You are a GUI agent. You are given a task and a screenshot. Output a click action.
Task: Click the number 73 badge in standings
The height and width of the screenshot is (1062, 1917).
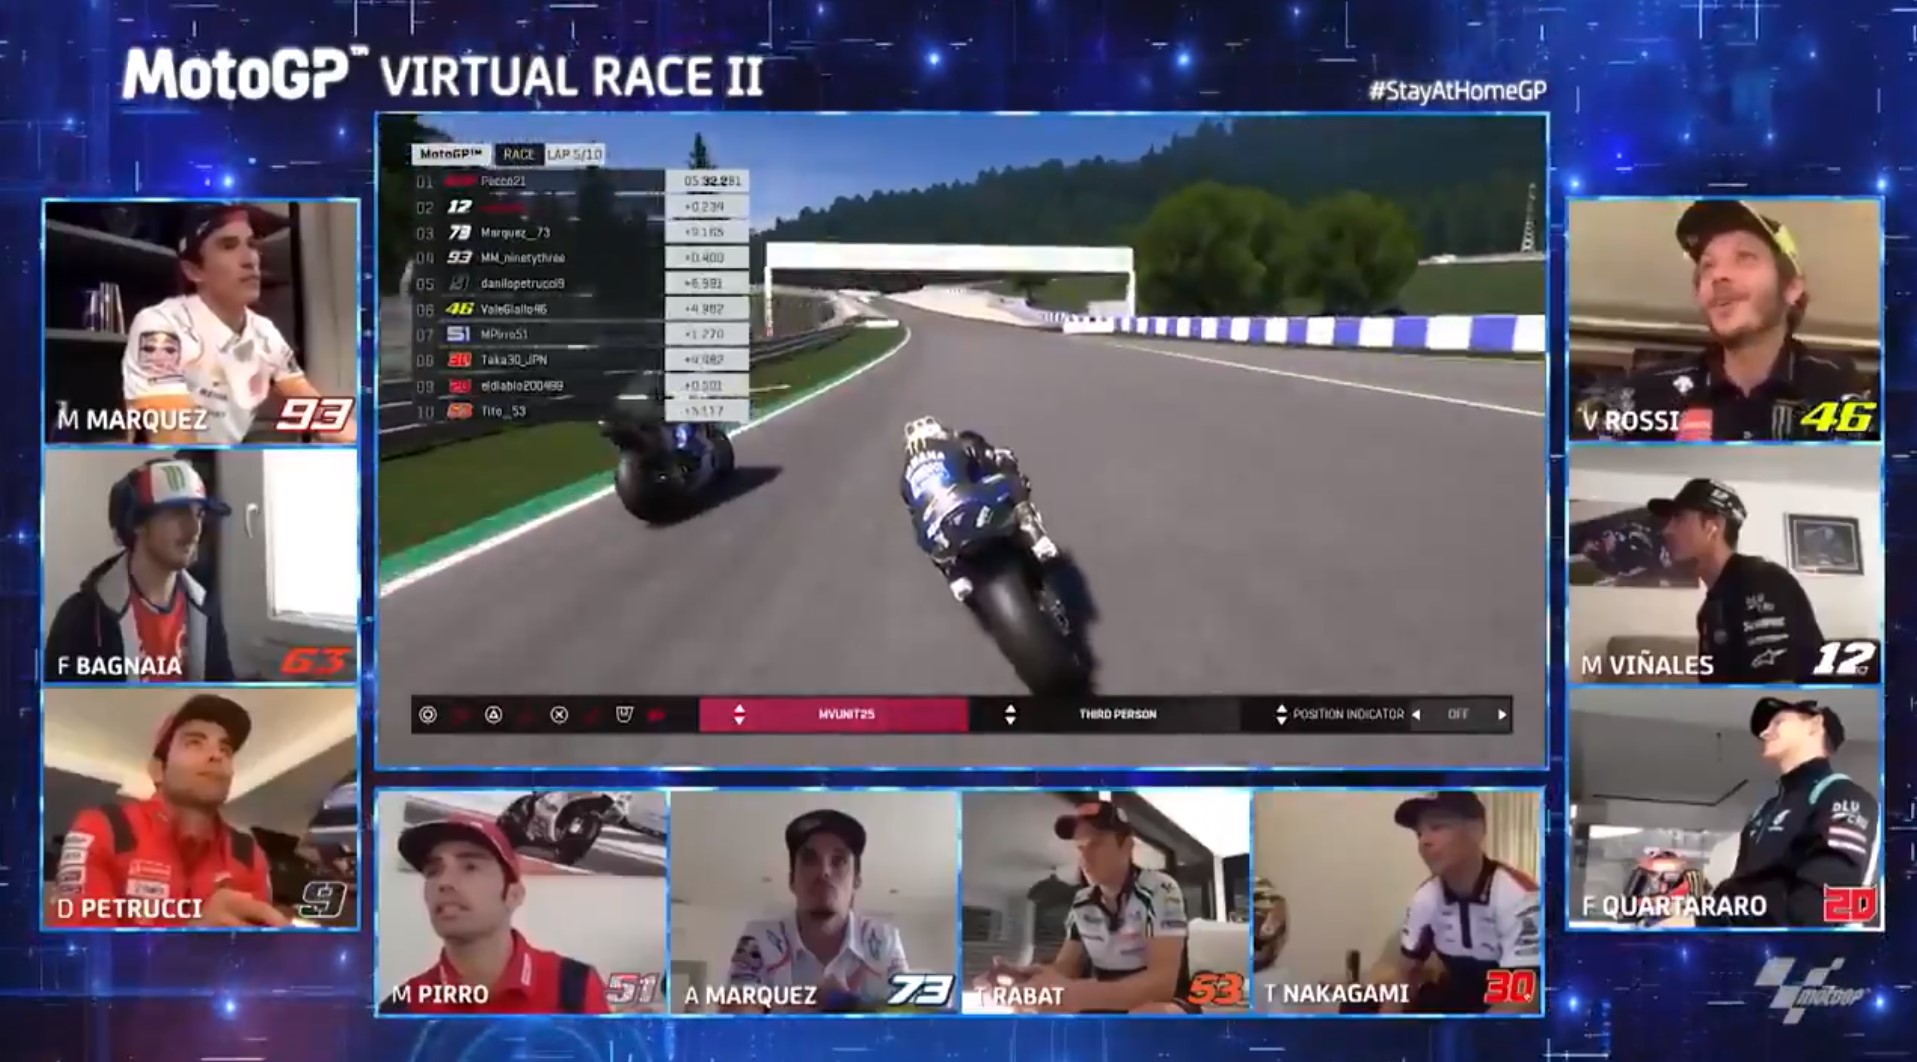459,233
